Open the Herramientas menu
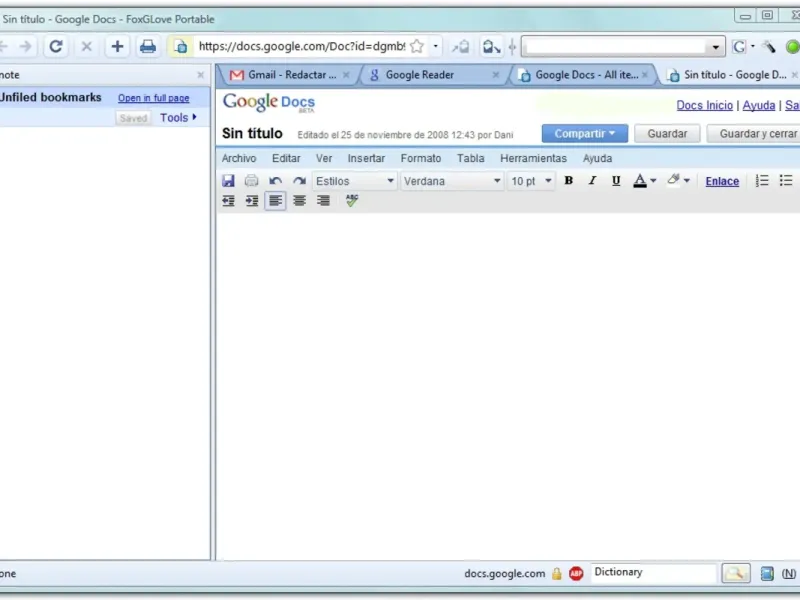Image resolution: width=800 pixels, height=600 pixels. (534, 159)
